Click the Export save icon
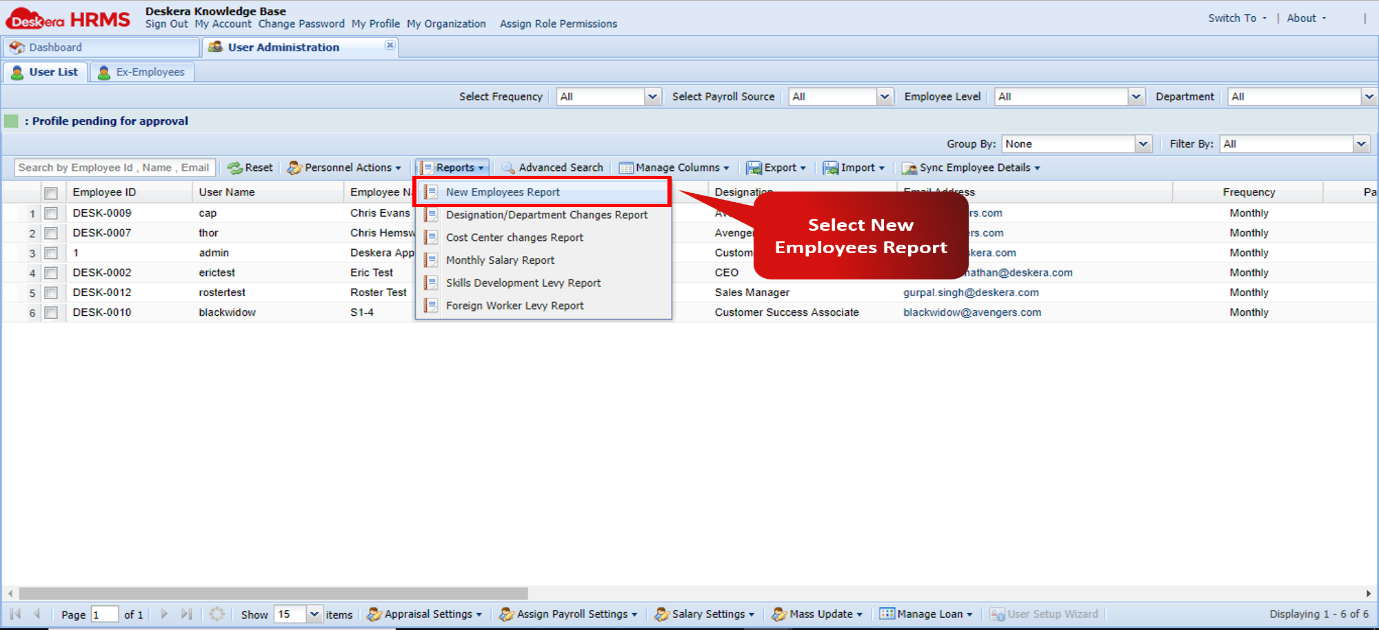Viewport: 1379px width, 630px height. 754,168
